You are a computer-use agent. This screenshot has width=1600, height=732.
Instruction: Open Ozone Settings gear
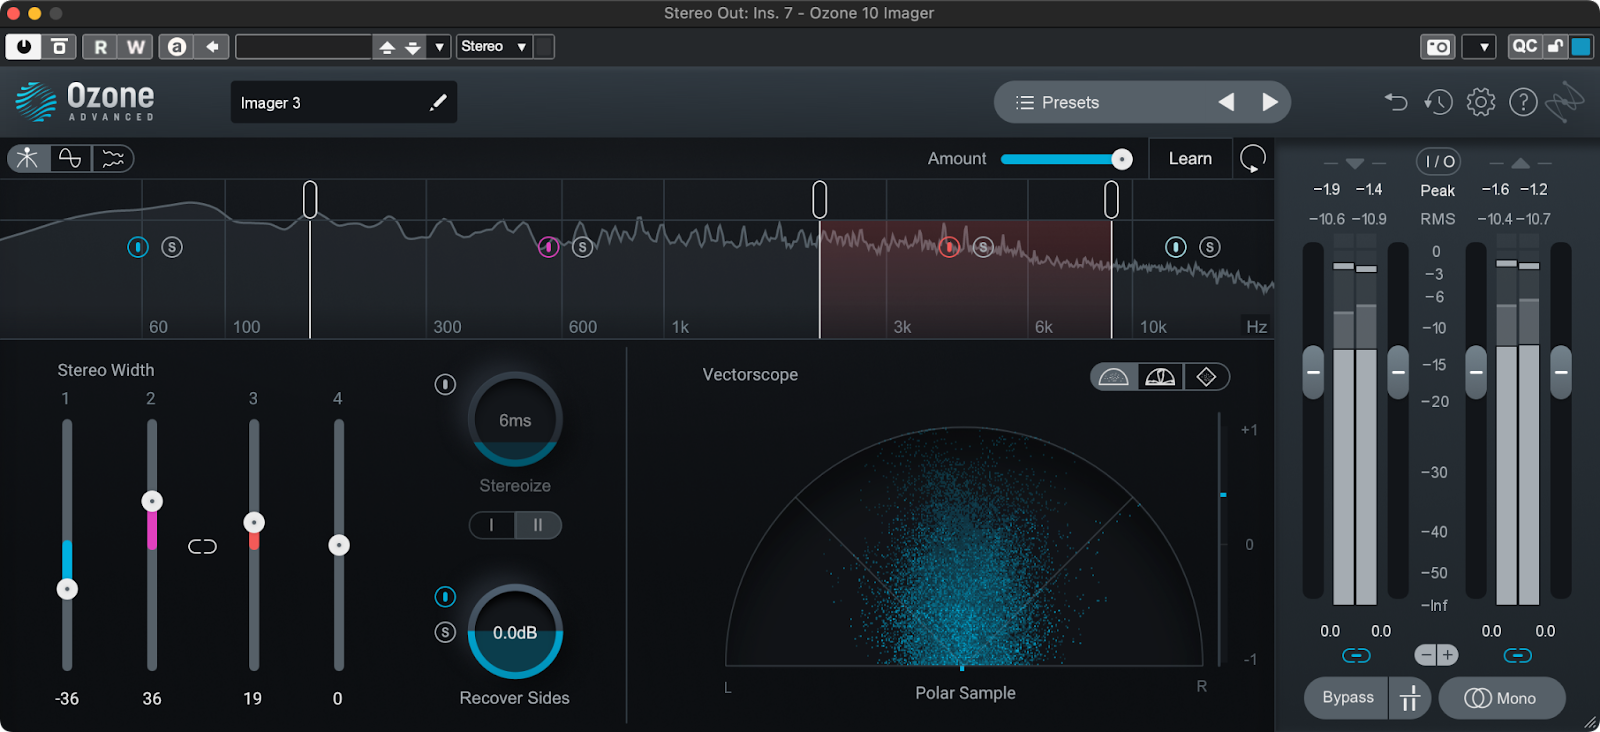(1481, 101)
